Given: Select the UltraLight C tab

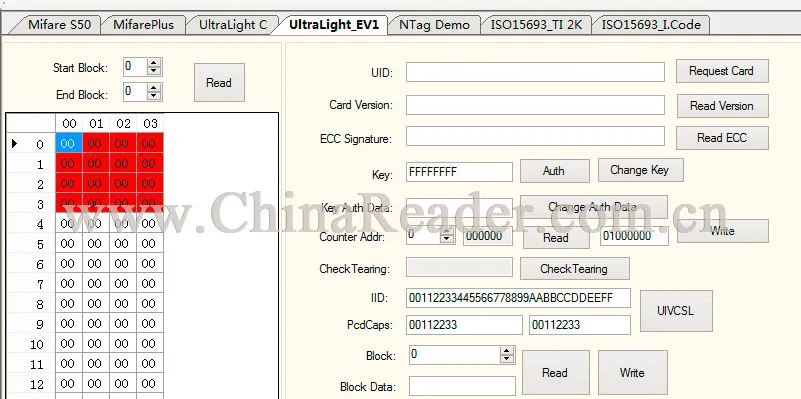Looking at the screenshot, I should click(232, 25).
